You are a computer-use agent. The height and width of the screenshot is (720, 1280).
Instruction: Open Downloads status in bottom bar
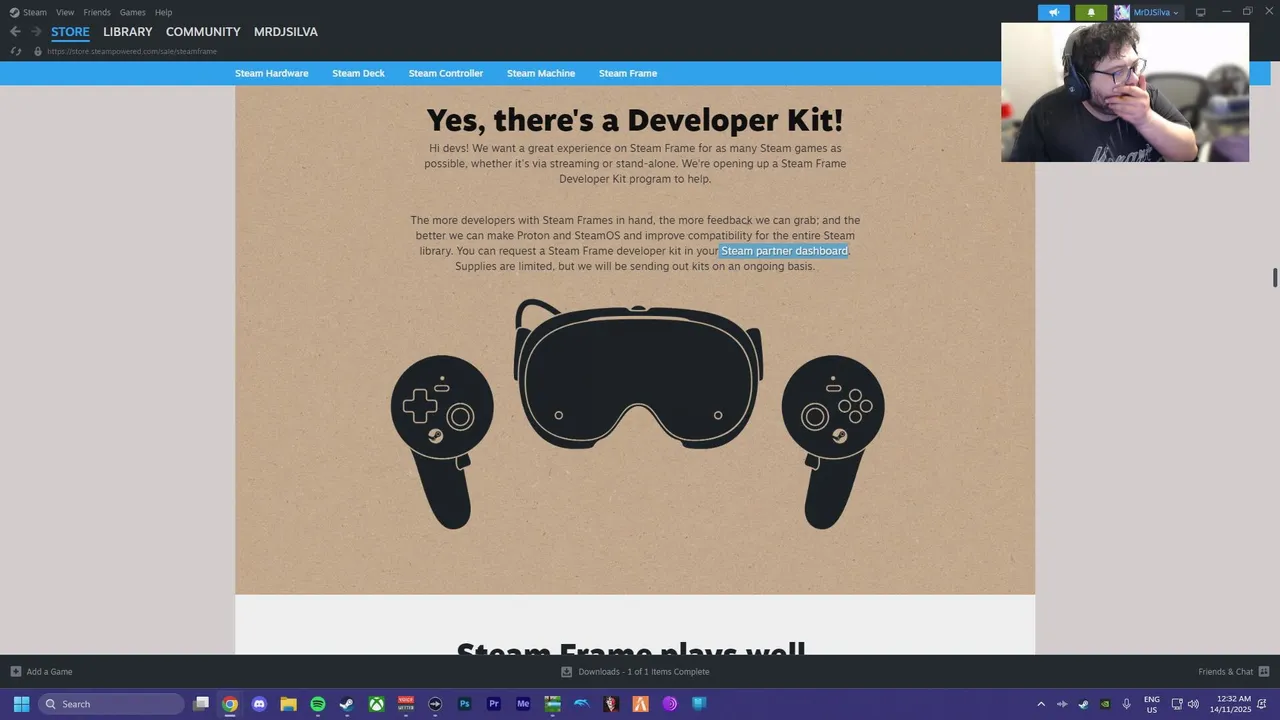pyautogui.click(x=635, y=672)
